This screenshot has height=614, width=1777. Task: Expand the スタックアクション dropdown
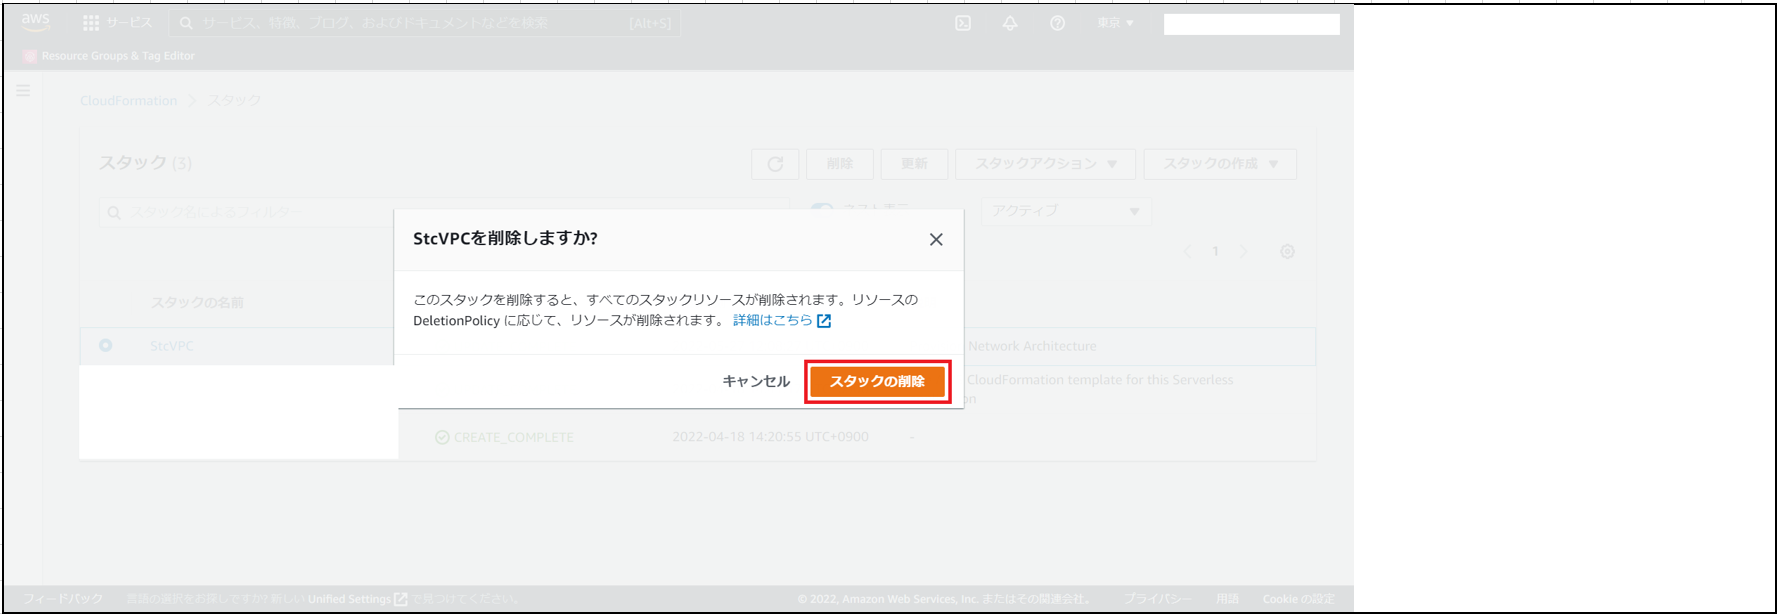tap(1045, 164)
